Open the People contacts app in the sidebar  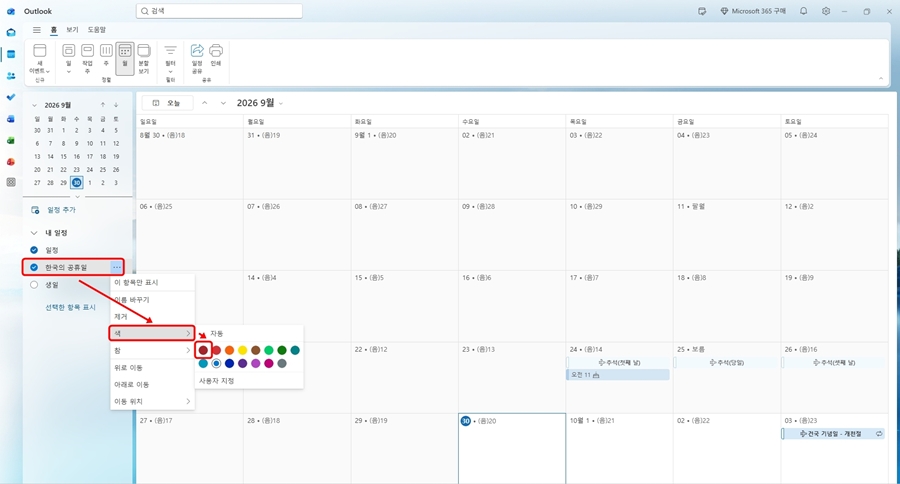[x=11, y=76]
